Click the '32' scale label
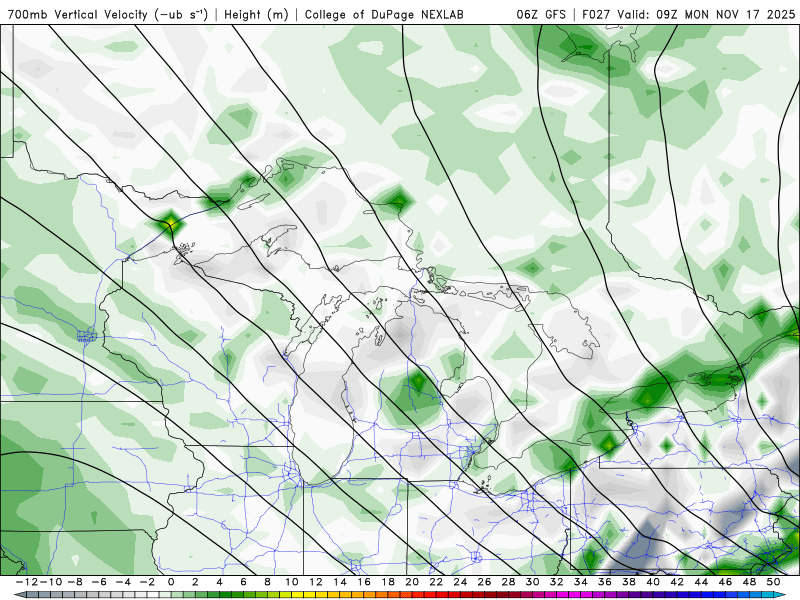Image resolution: width=800 pixels, height=600 pixels. (556, 582)
